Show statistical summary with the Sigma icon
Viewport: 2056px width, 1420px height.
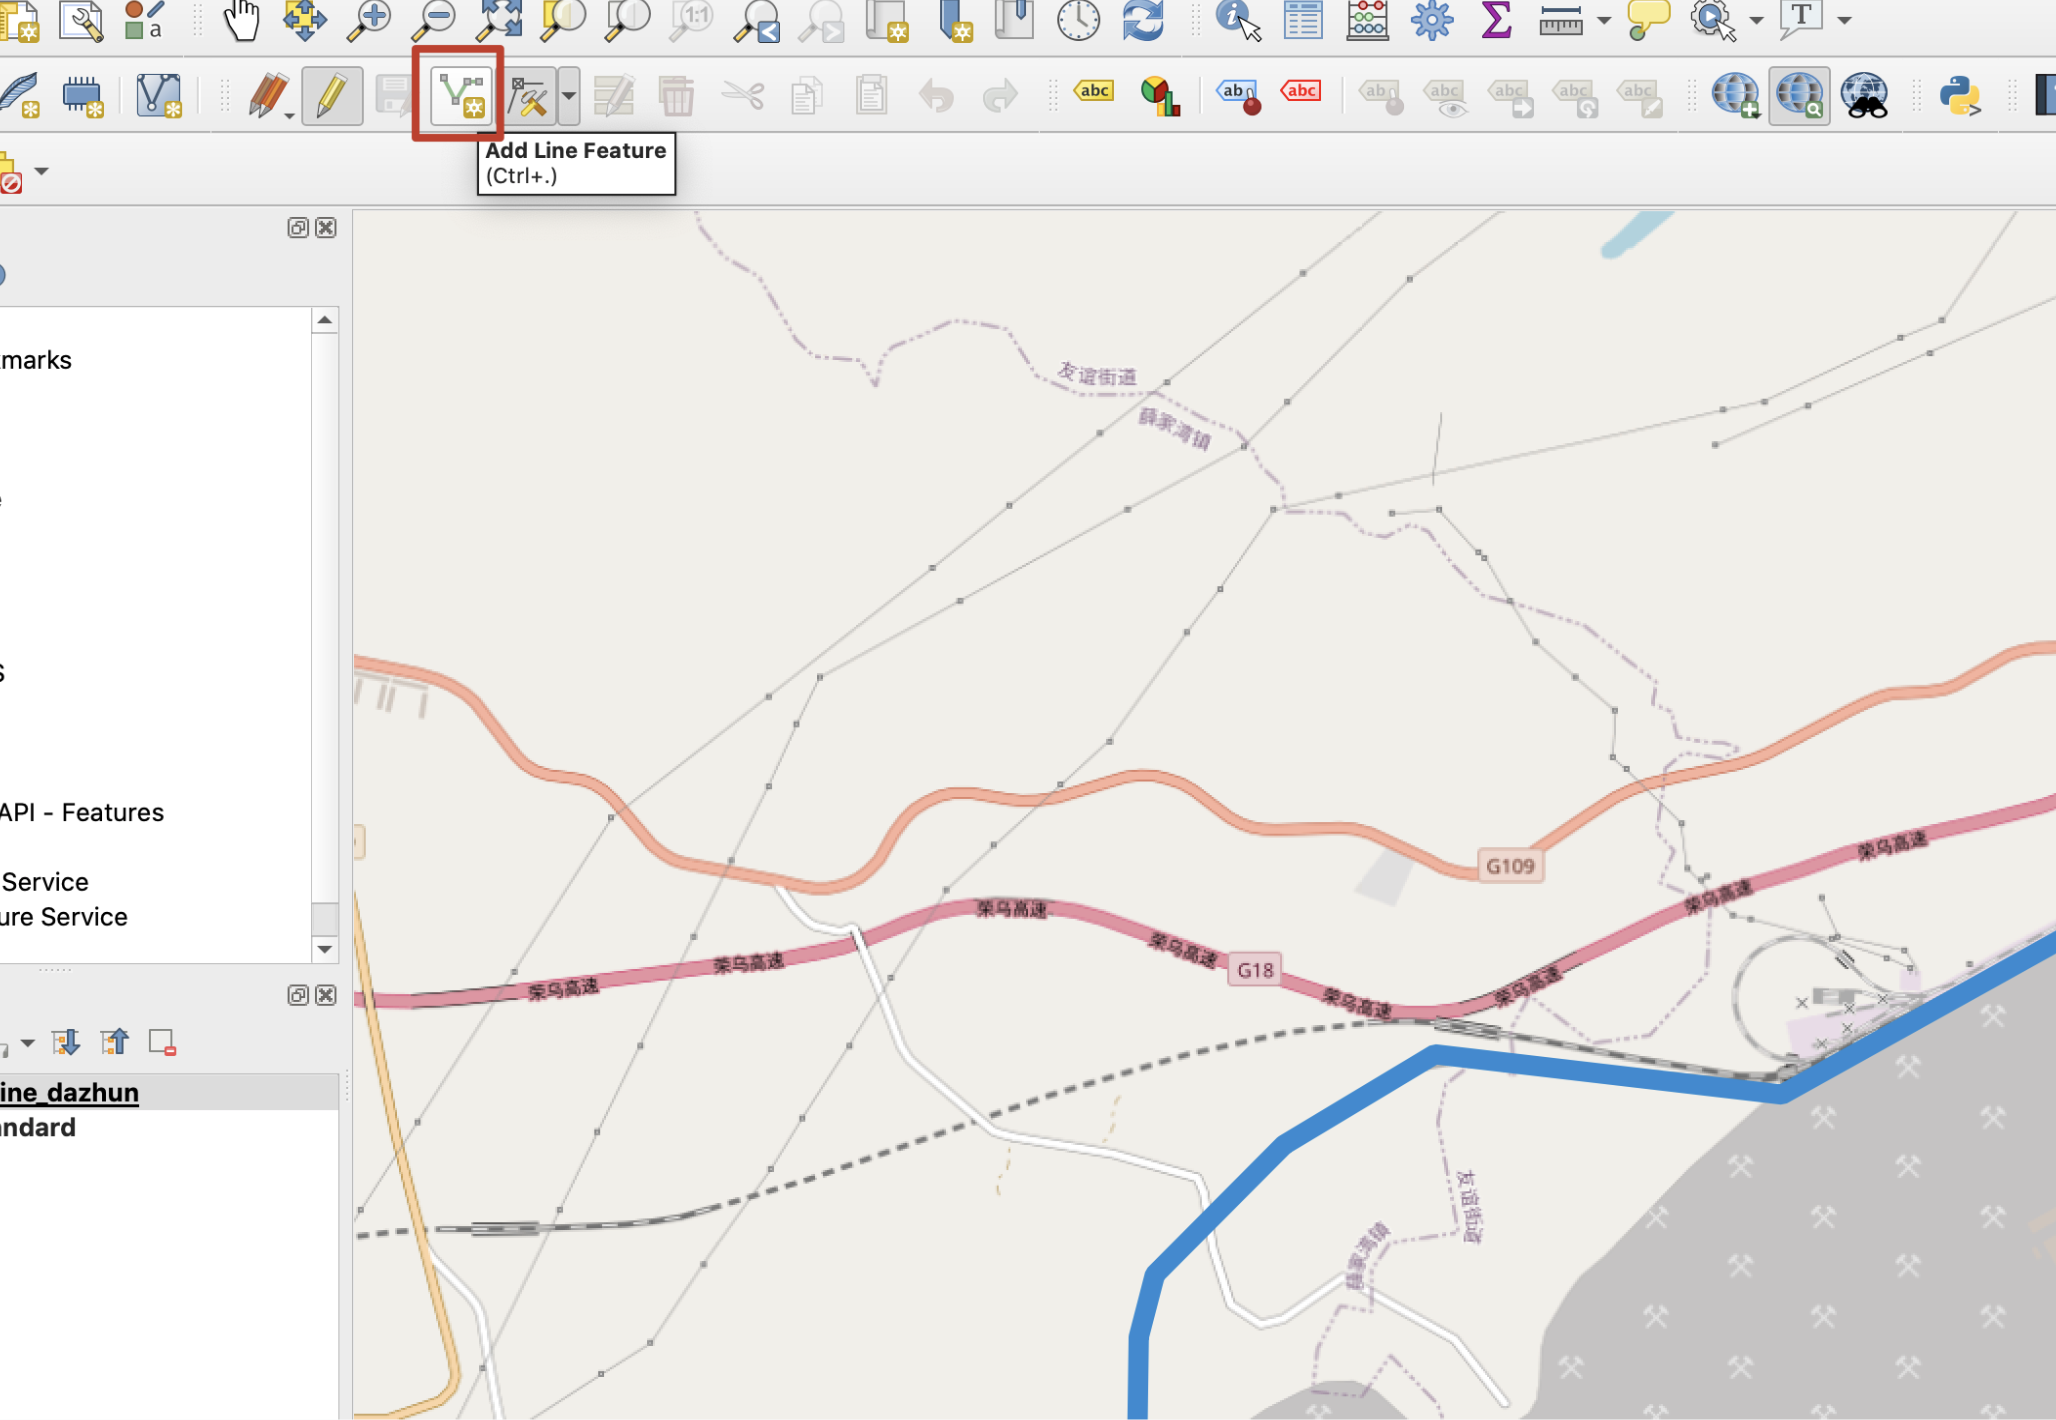[x=1496, y=18]
